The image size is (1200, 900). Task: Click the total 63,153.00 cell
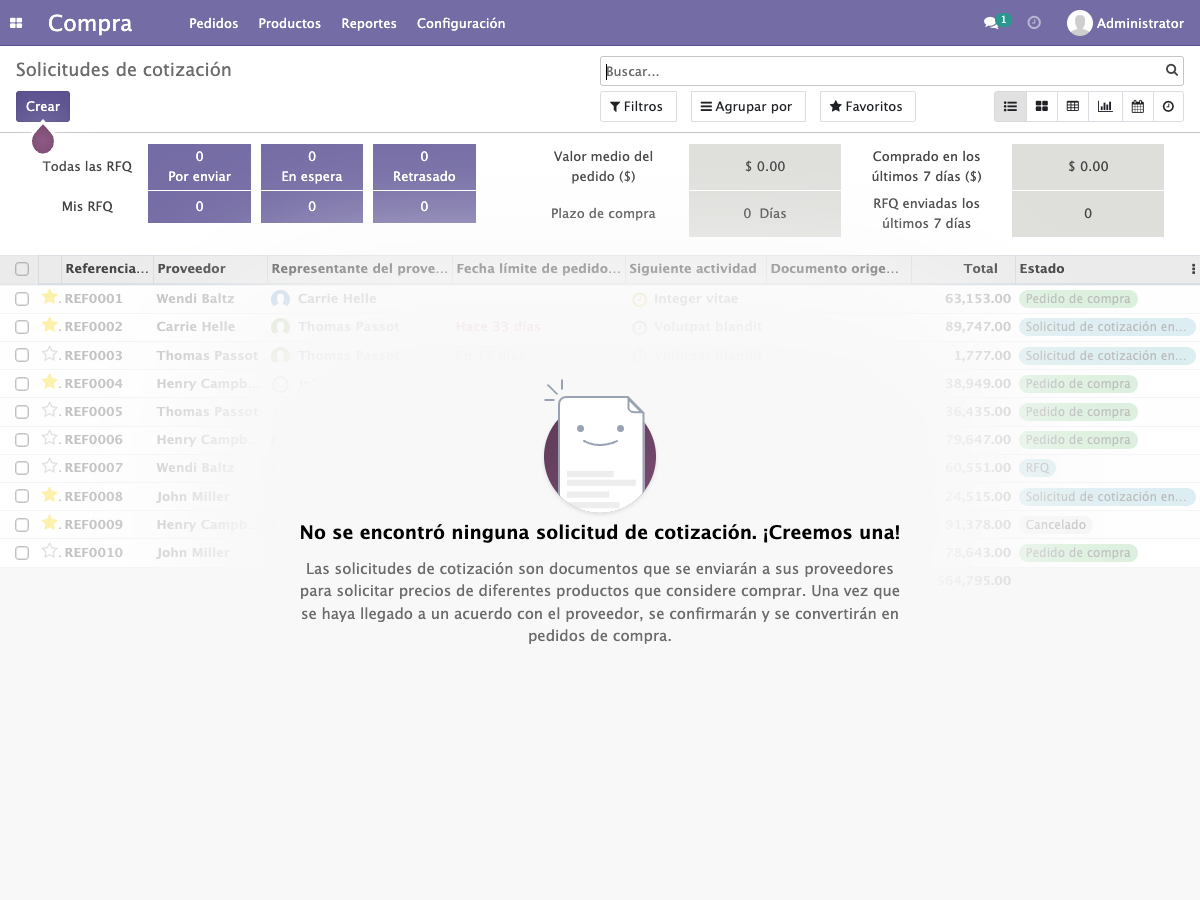978,299
